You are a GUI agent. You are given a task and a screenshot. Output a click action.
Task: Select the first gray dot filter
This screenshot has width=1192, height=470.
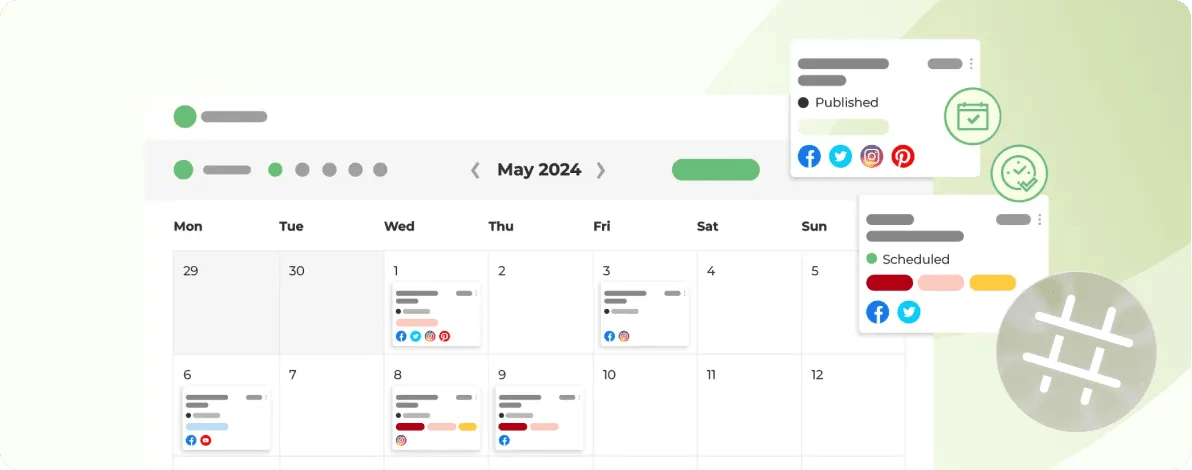point(302,170)
